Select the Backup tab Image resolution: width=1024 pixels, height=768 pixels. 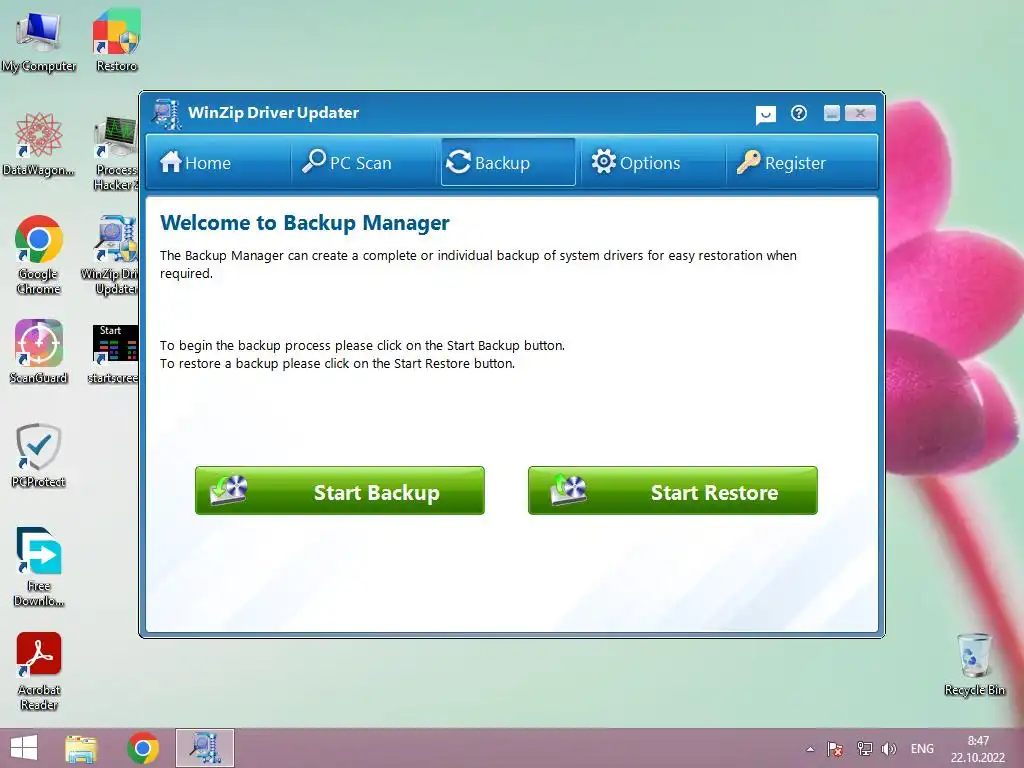(x=508, y=162)
